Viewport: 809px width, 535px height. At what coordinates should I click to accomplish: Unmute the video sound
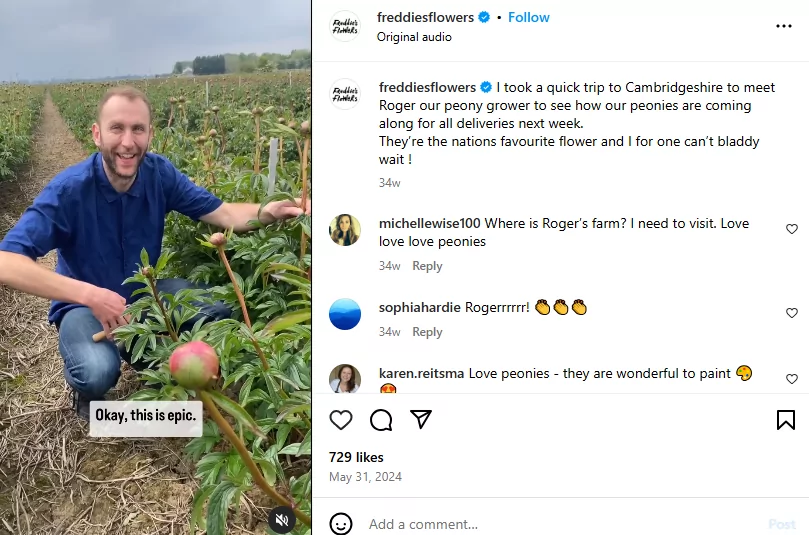tap(282, 519)
